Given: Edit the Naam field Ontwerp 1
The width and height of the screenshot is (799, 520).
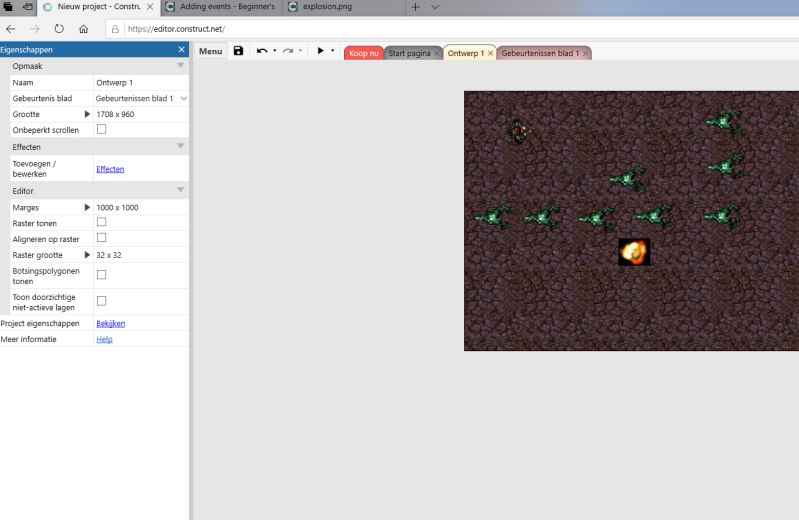Looking at the screenshot, I should coord(141,83).
